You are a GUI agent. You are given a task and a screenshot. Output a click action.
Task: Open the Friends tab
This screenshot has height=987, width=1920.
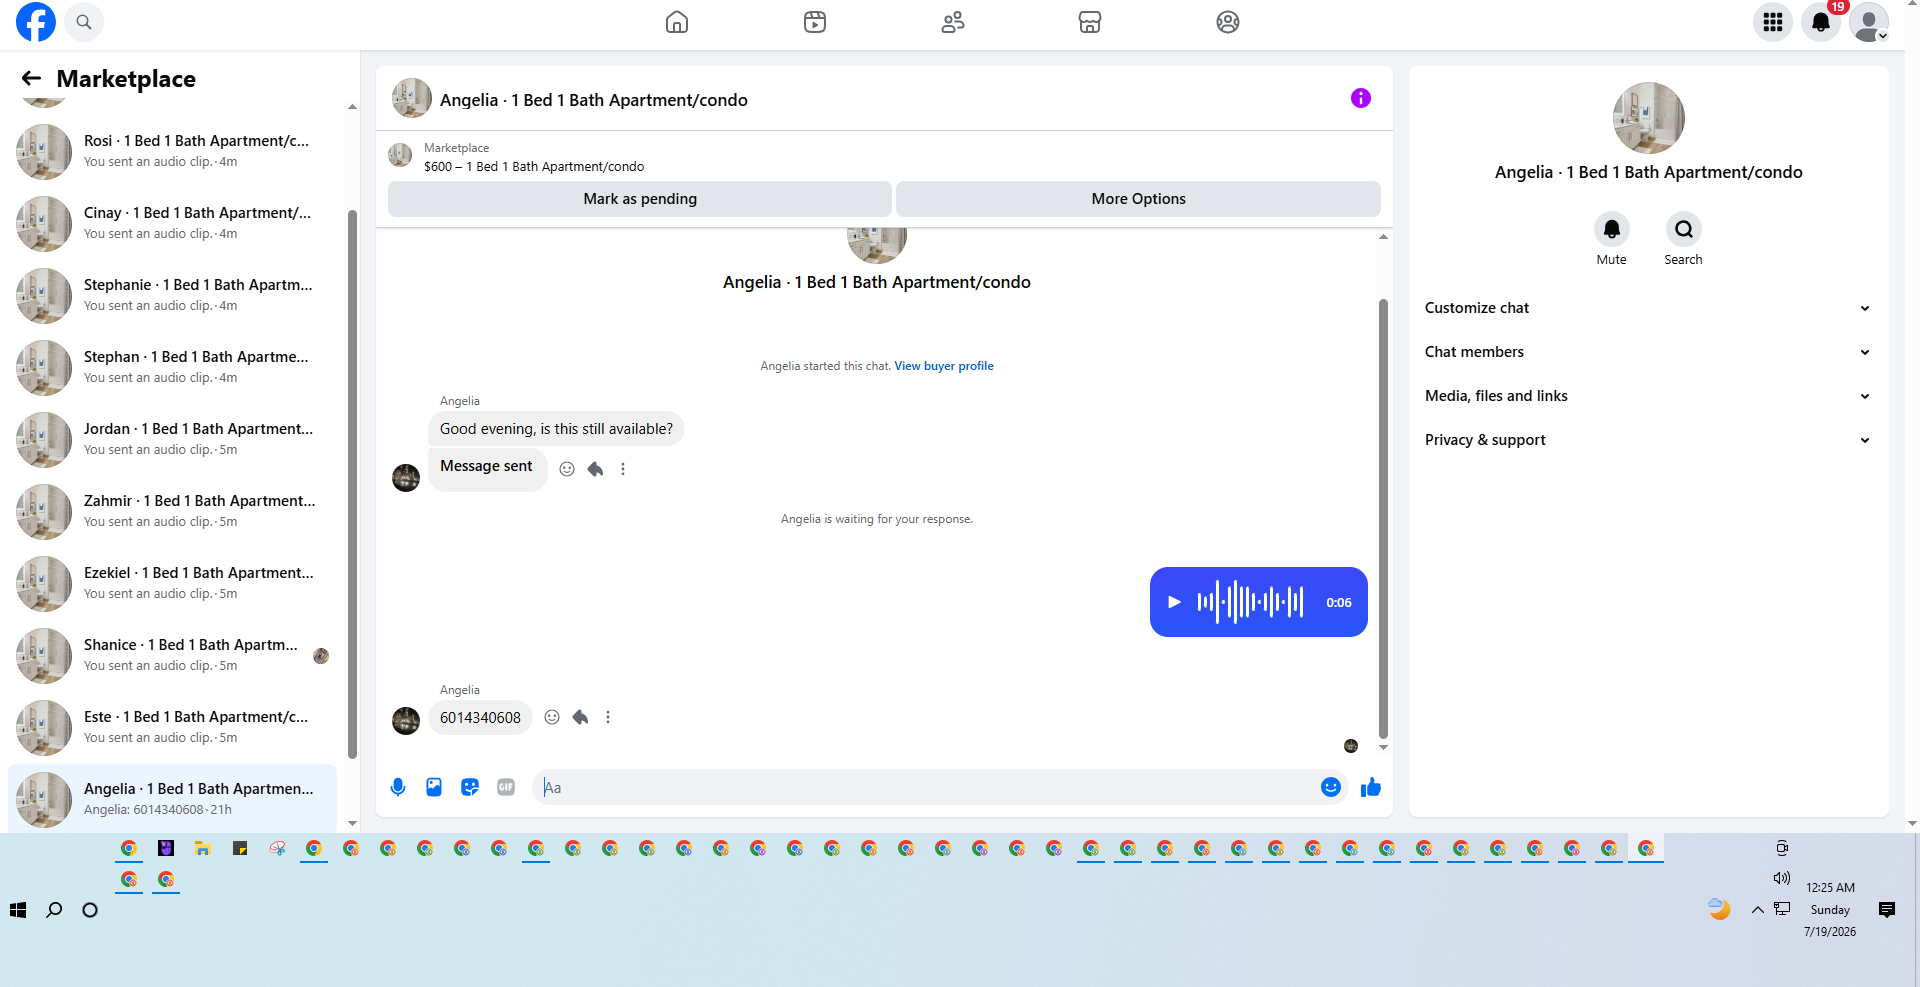pos(953,22)
